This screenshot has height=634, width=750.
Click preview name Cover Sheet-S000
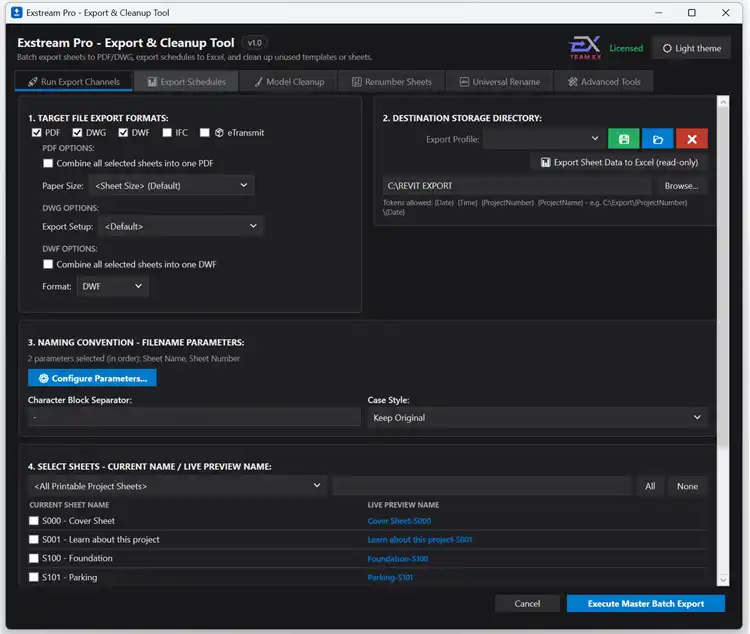coord(399,521)
